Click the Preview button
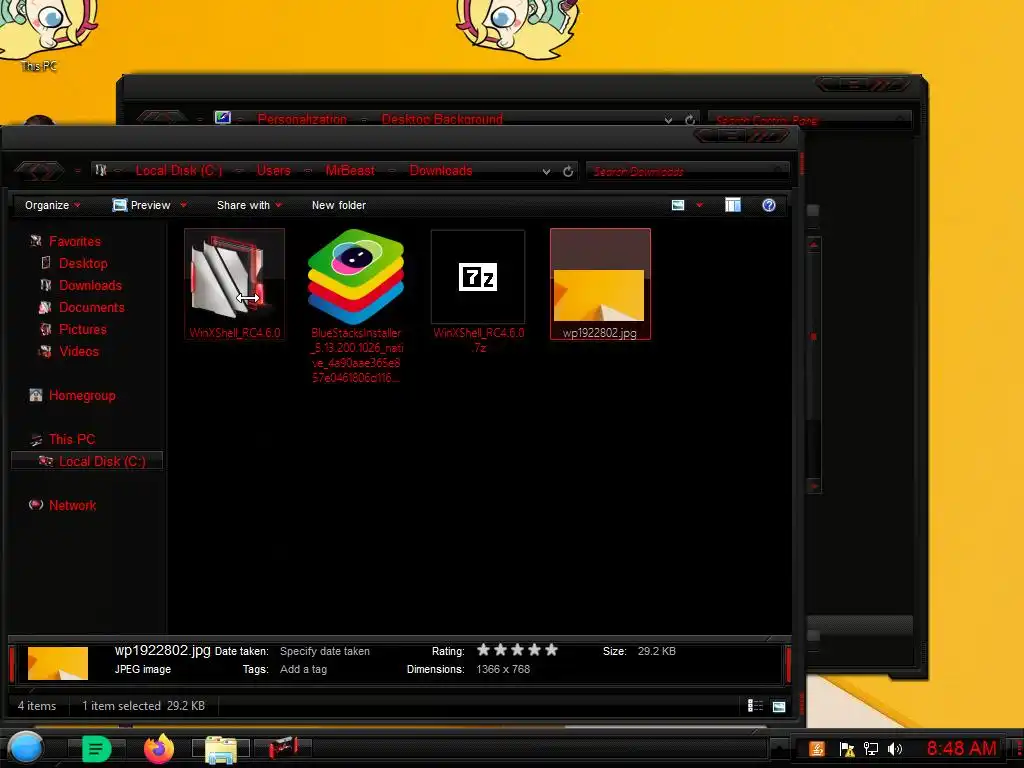This screenshot has height=768, width=1024. pos(142,205)
